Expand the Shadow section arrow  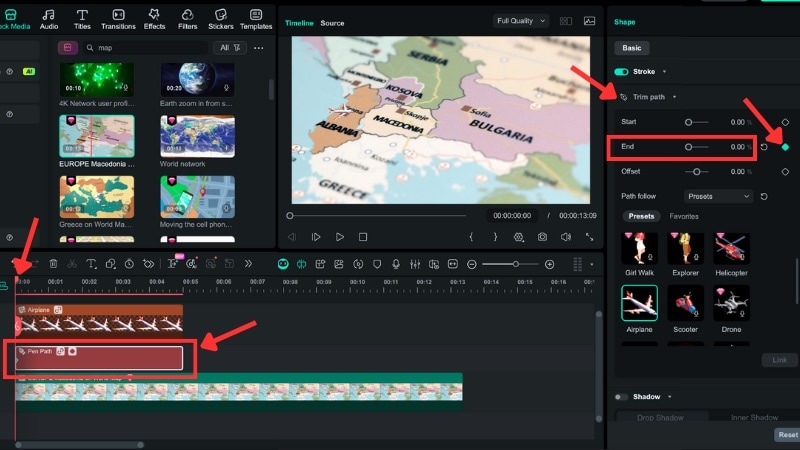[670, 397]
